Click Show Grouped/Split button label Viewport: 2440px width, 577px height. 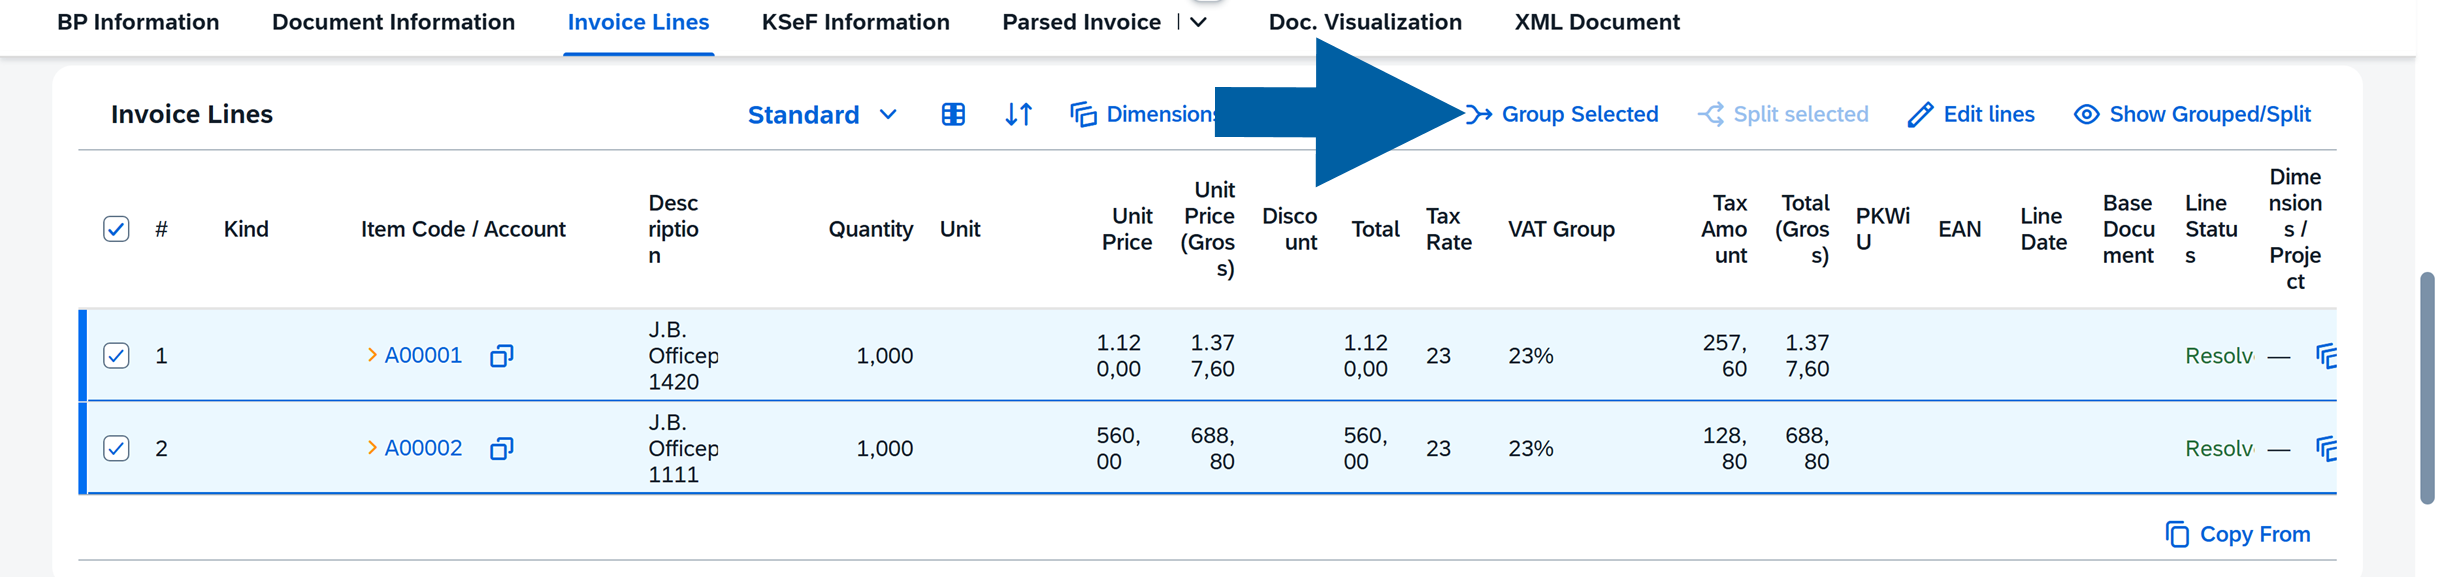click(2210, 115)
